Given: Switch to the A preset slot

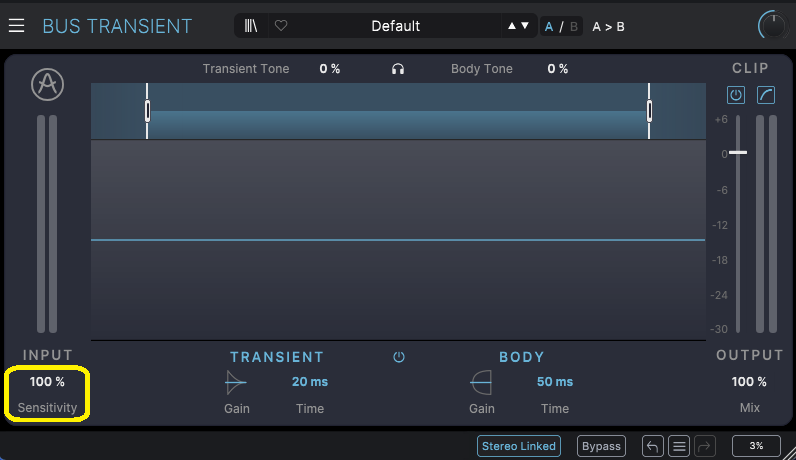Looking at the screenshot, I should click(549, 26).
